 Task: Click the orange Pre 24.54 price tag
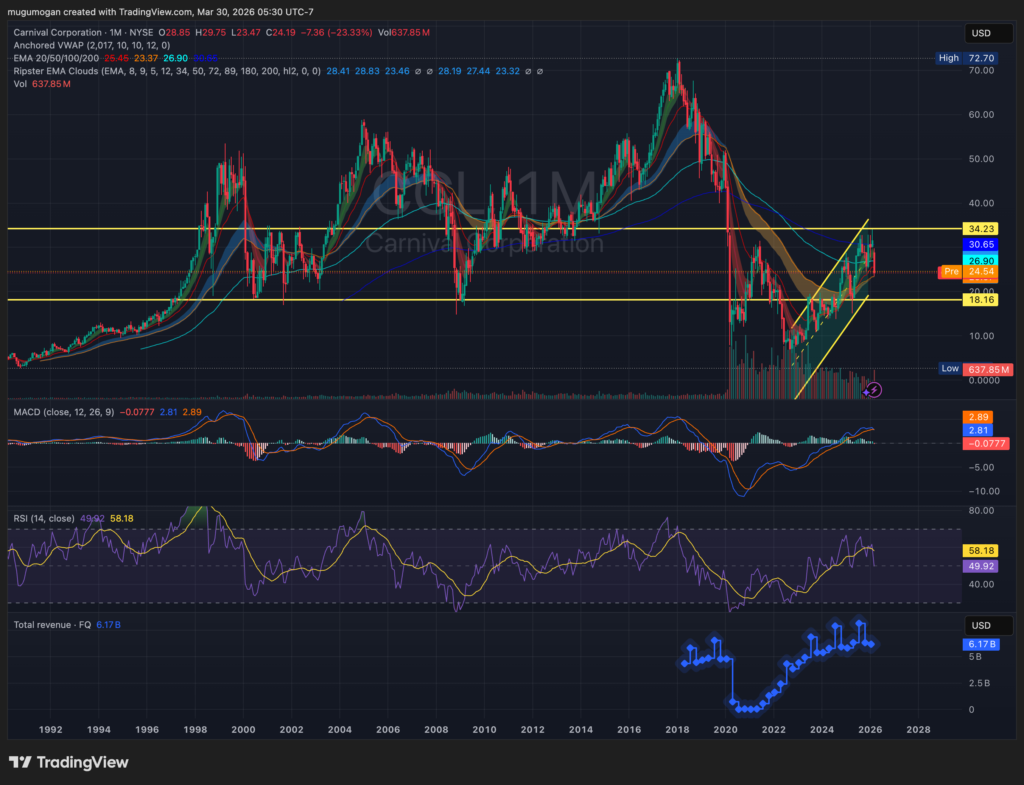[971, 272]
